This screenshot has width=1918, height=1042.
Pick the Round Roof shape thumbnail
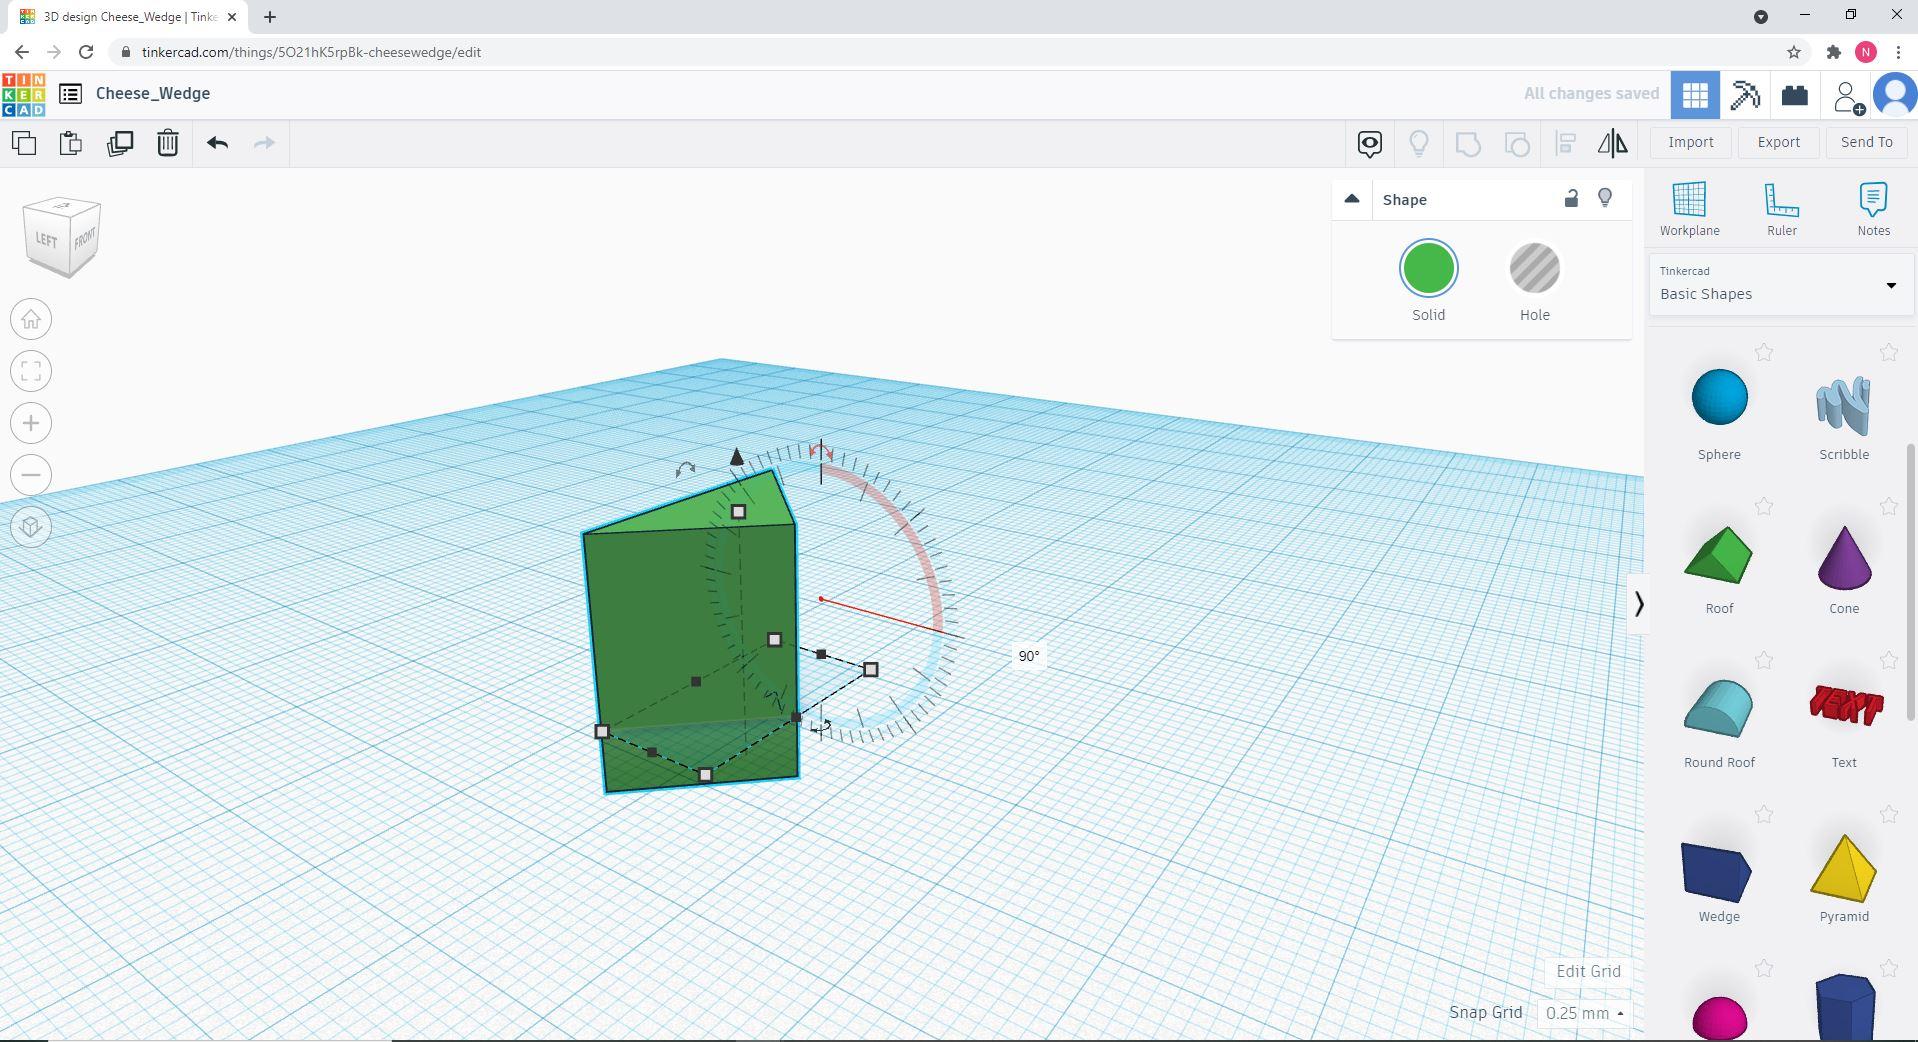click(x=1719, y=708)
